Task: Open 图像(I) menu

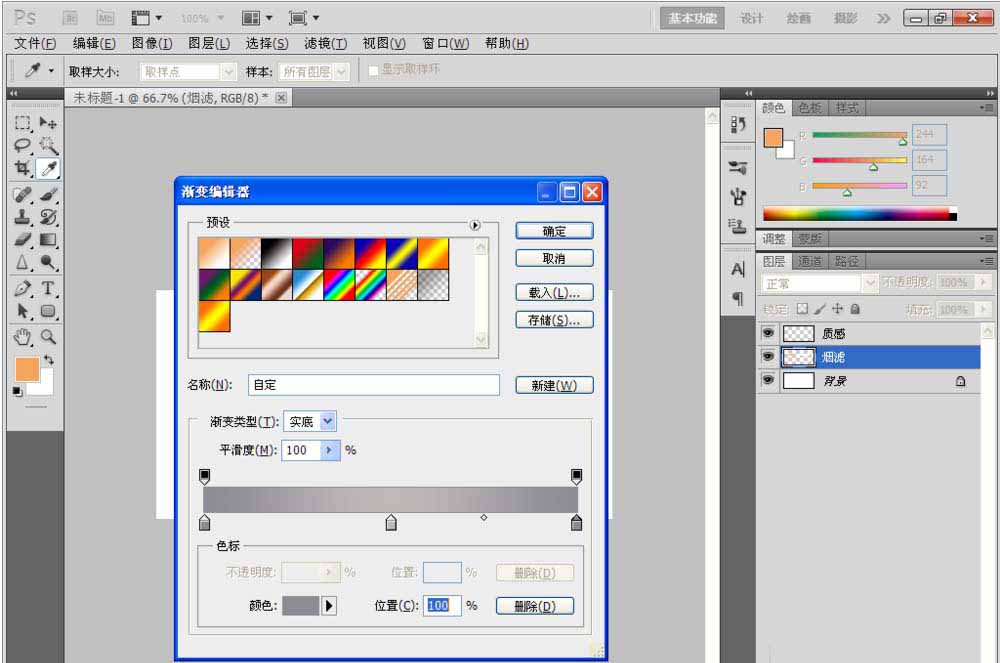Action: tap(152, 43)
